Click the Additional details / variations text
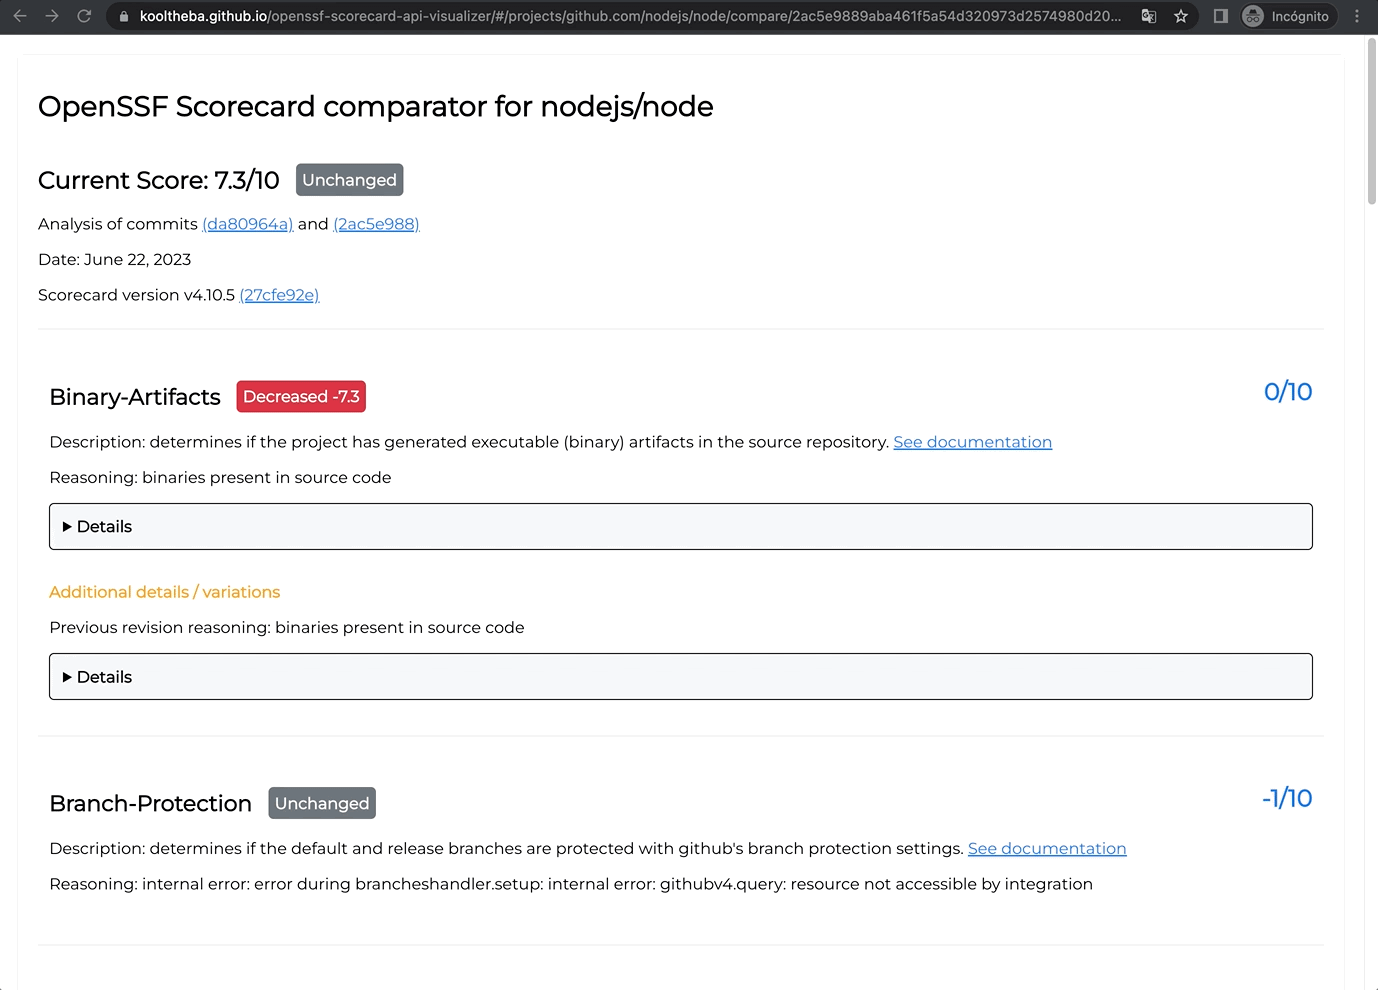The width and height of the screenshot is (1378, 990). [x=165, y=592]
